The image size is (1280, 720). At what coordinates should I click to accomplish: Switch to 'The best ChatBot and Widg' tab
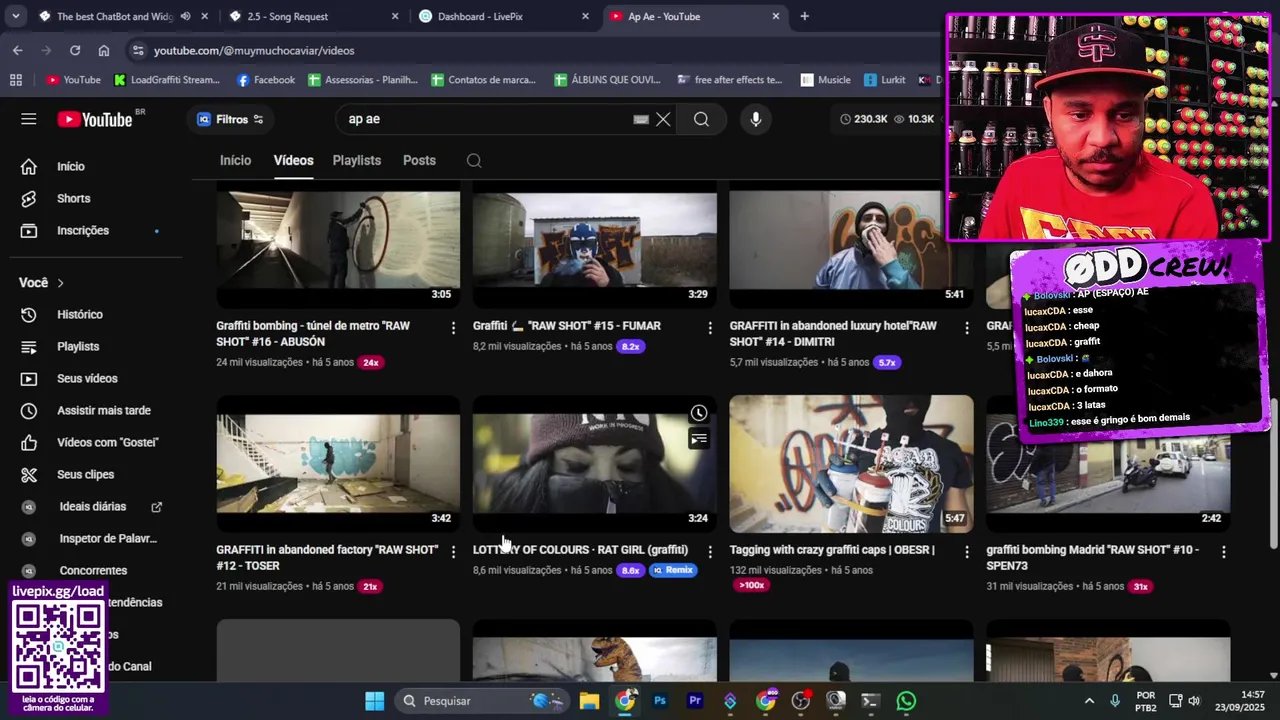[114, 16]
